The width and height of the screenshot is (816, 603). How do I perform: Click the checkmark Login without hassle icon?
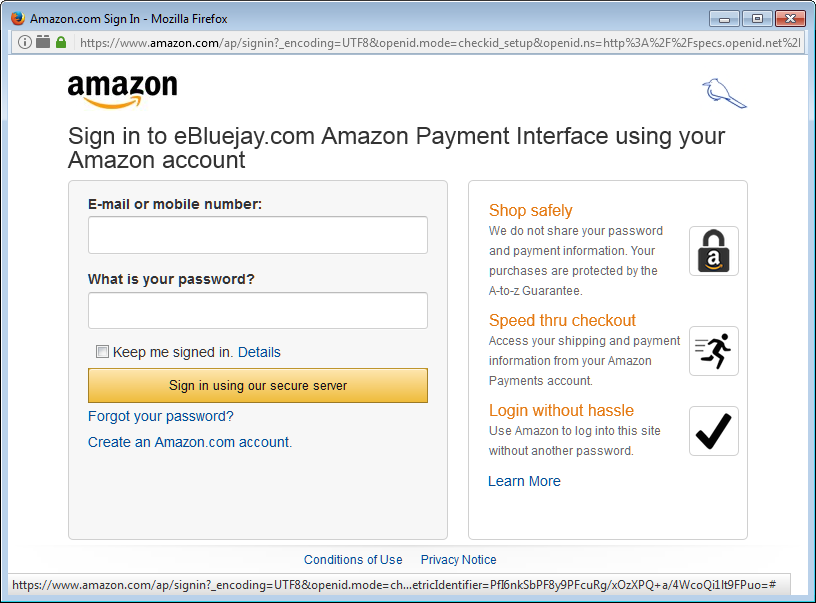coord(713,431)
